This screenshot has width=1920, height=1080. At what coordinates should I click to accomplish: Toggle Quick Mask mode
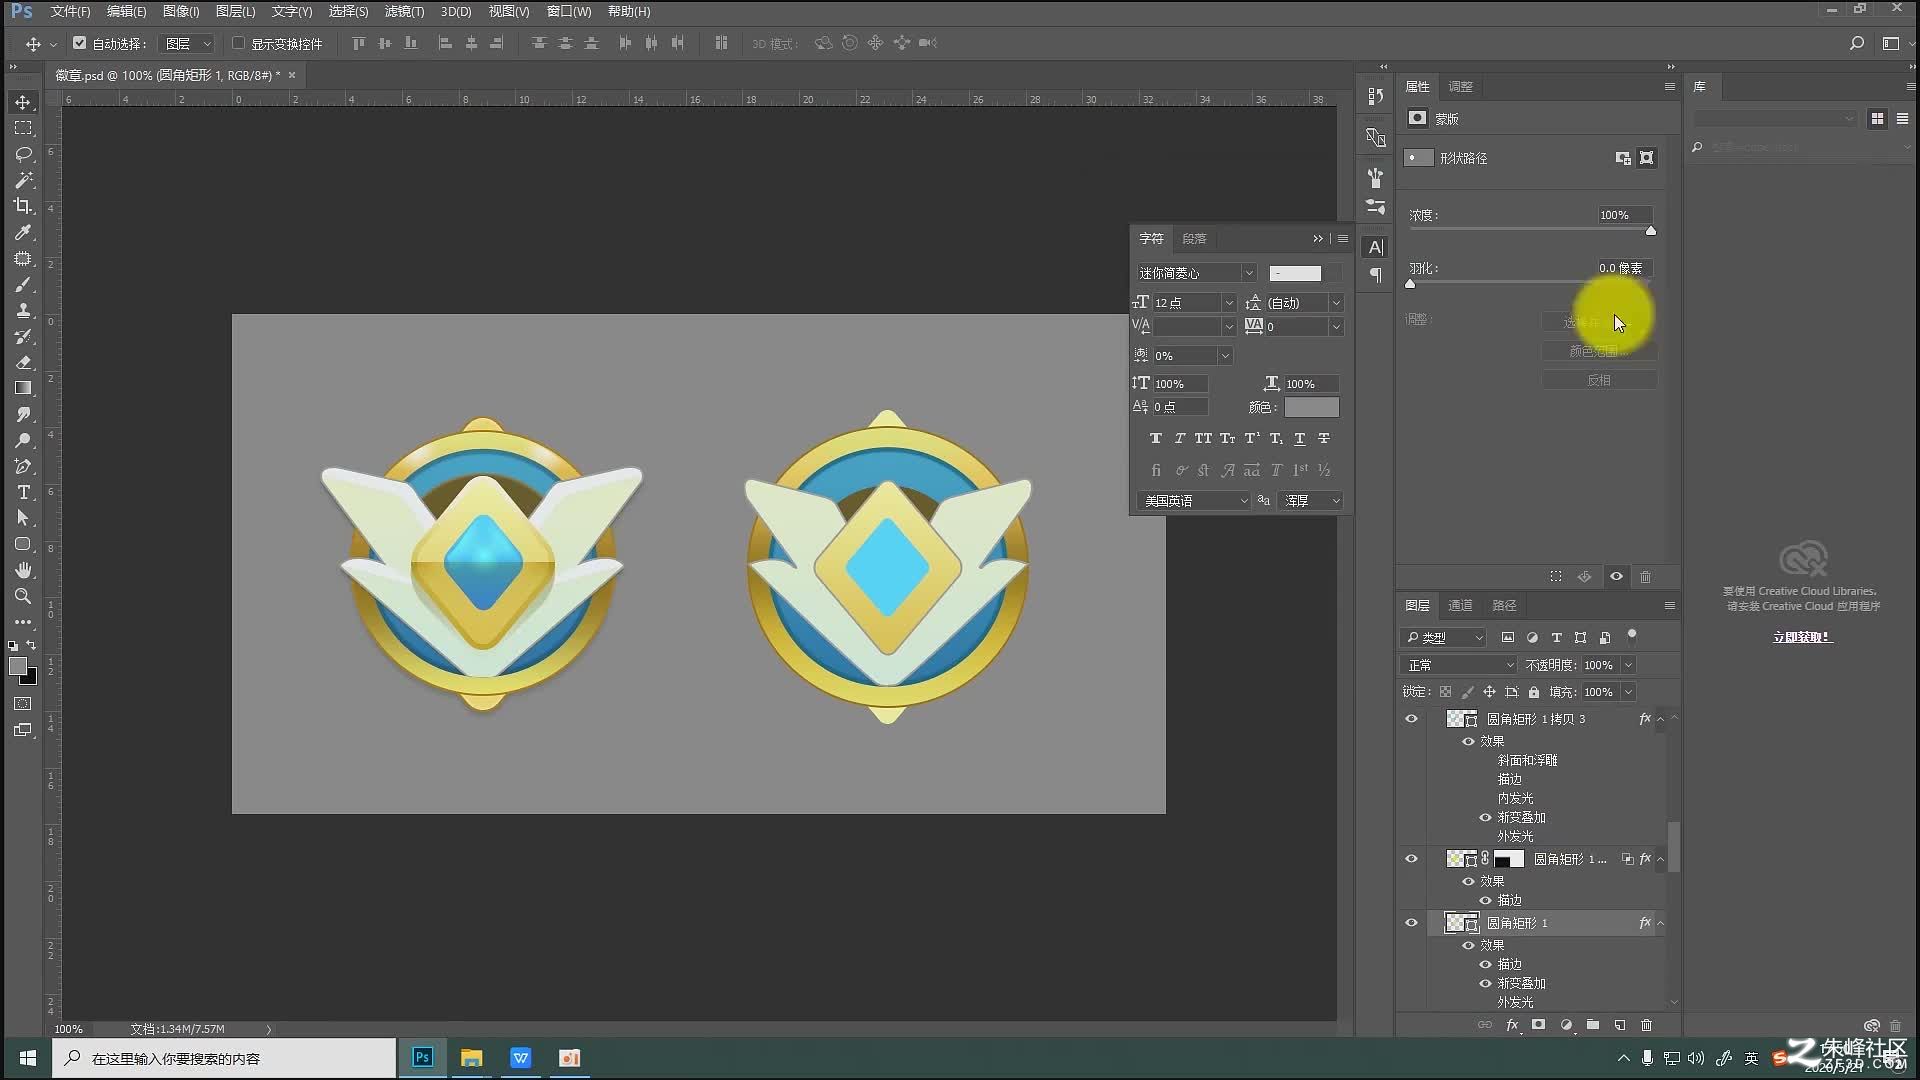[23, 704]
